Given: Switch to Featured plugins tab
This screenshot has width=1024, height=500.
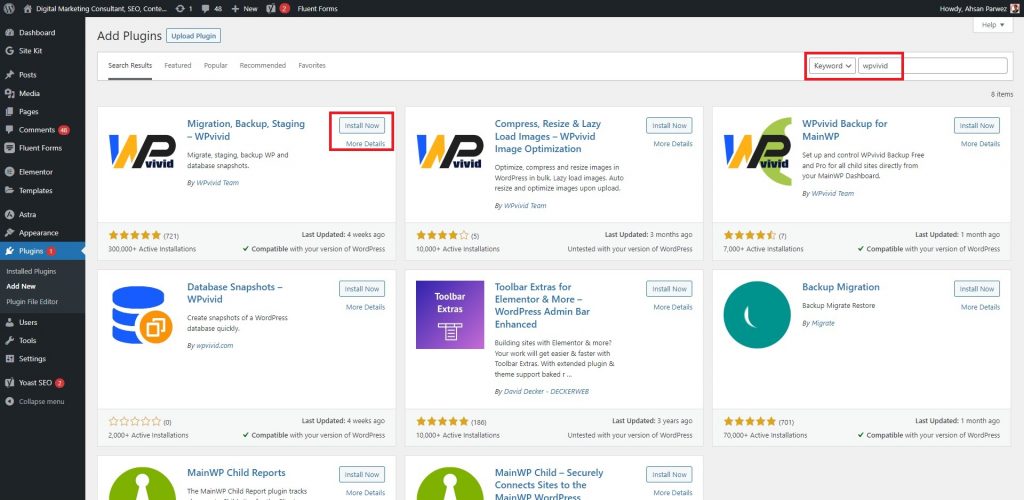Looking at the screenshot, I should click(178, 66).
